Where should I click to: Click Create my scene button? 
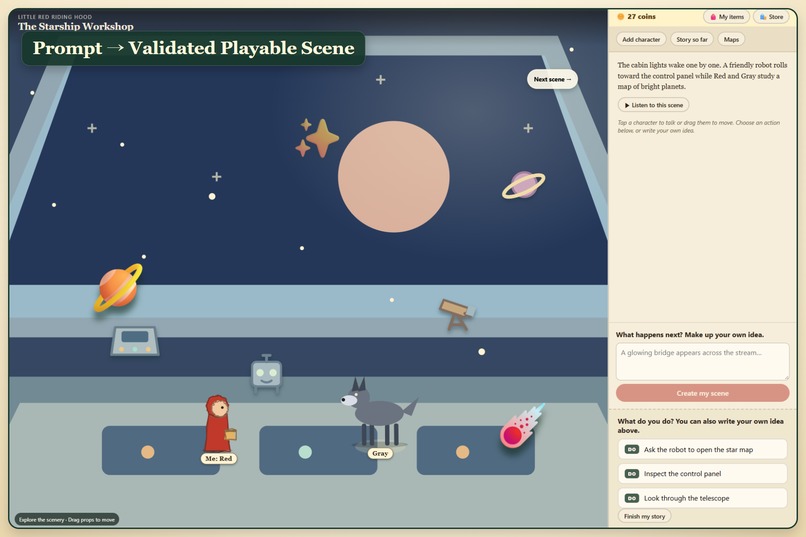coord(702,393)
